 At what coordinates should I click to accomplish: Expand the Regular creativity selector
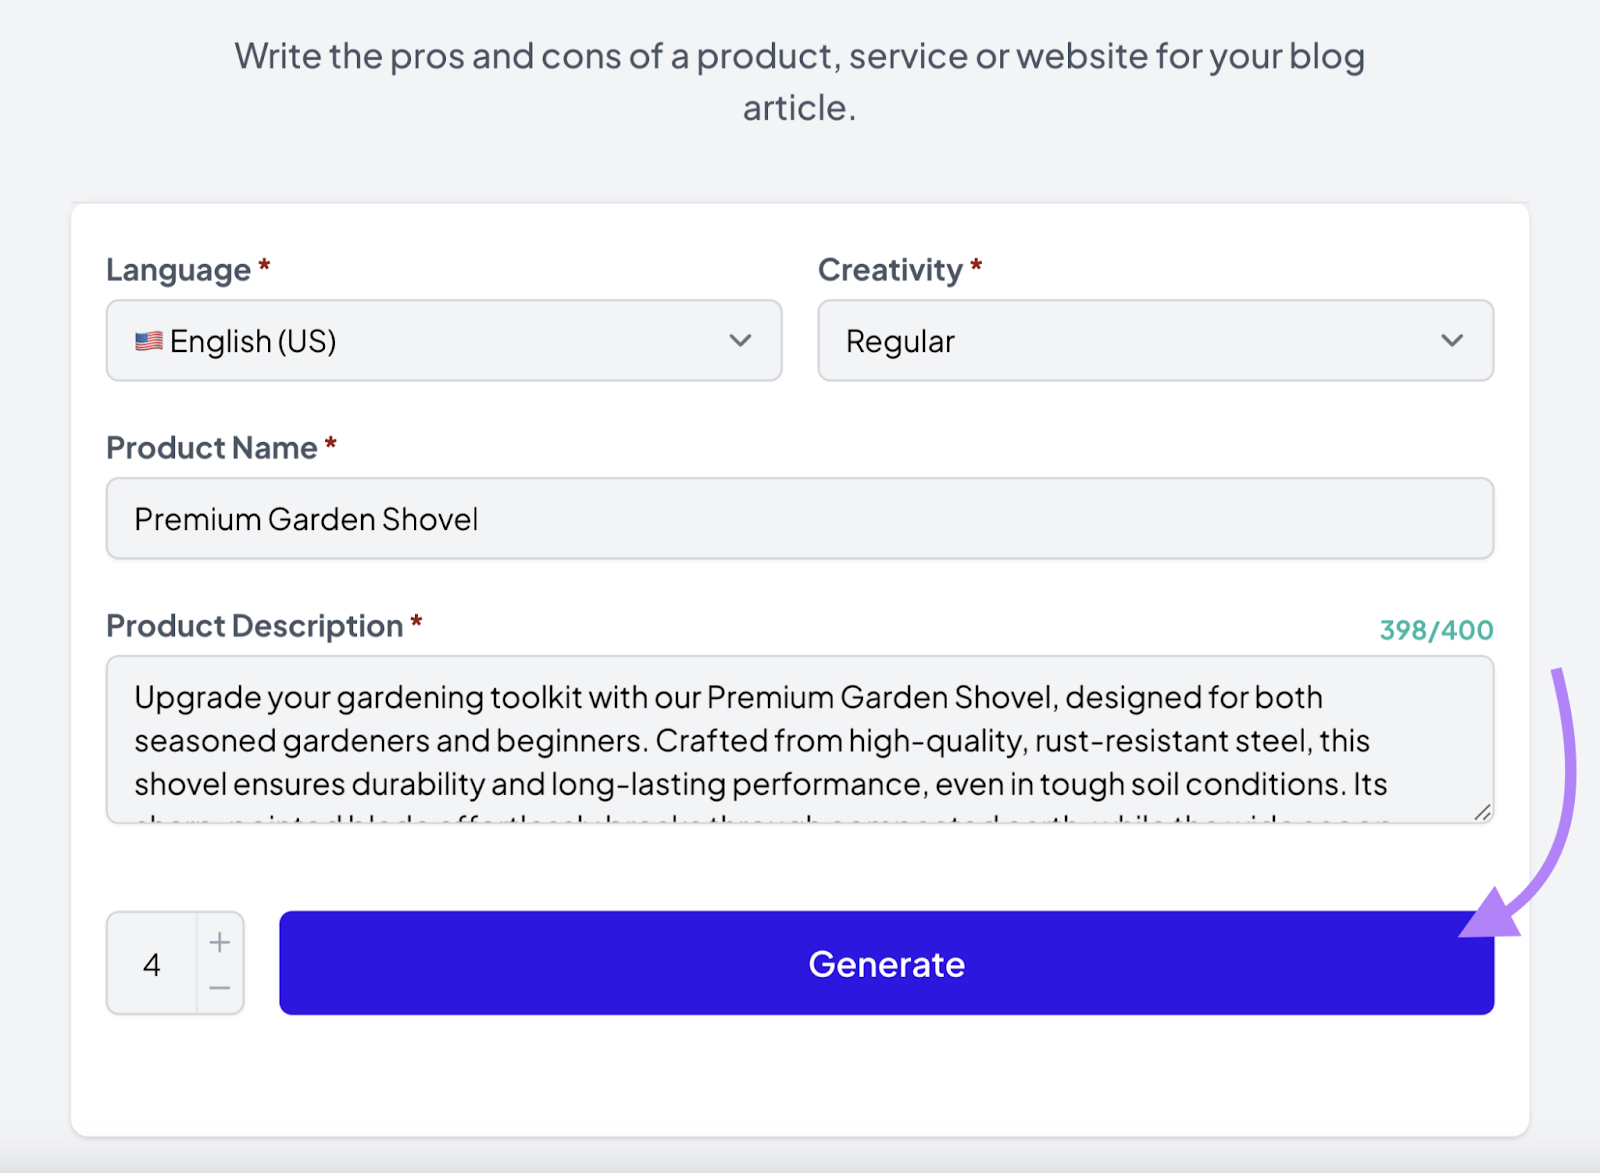click(x=1155, y=341)
